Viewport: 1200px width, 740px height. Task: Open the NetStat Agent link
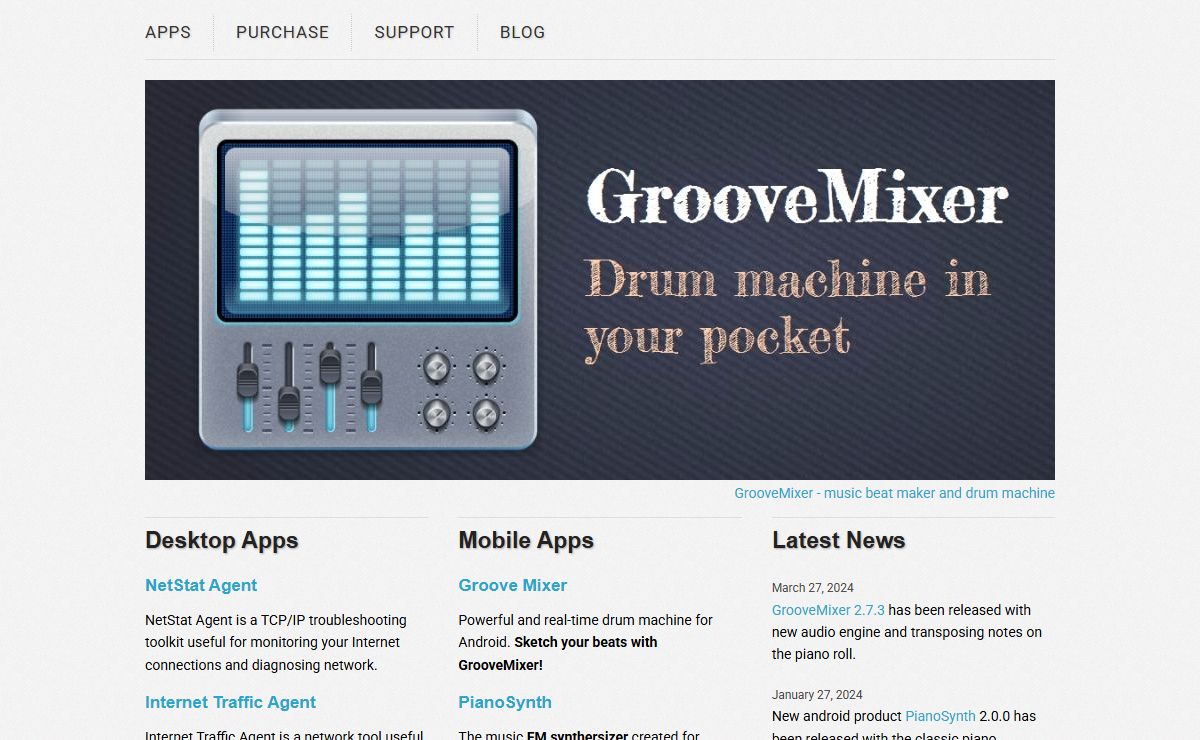click(x=201, y=585)
